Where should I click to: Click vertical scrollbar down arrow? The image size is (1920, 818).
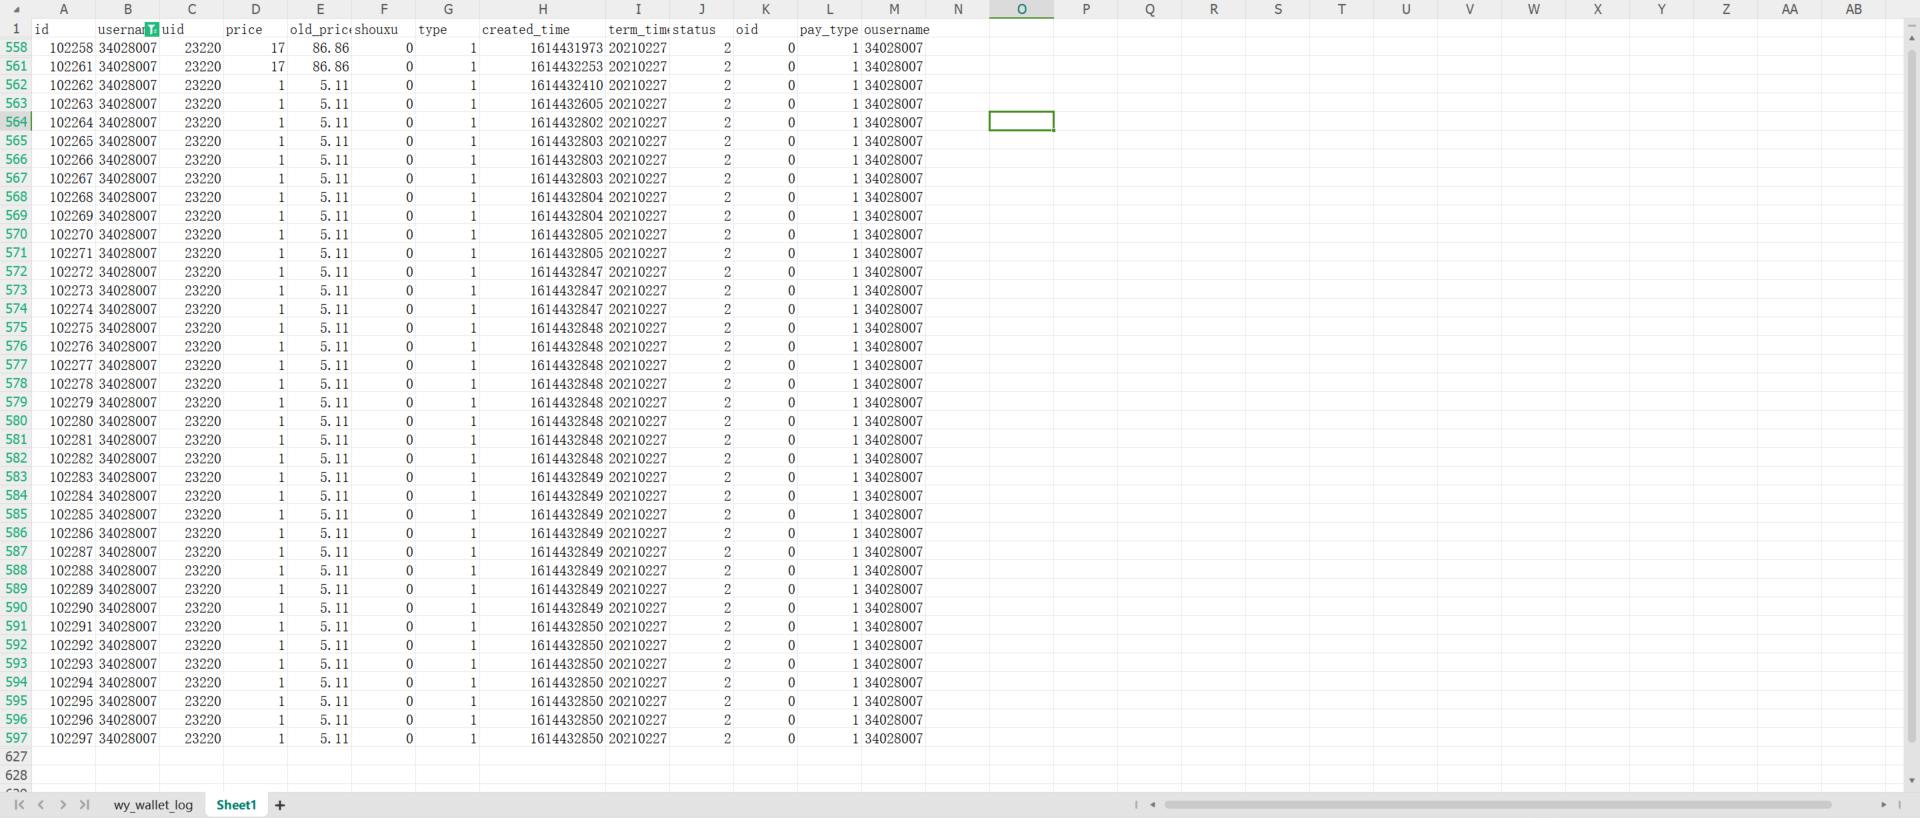point(1912,781)
